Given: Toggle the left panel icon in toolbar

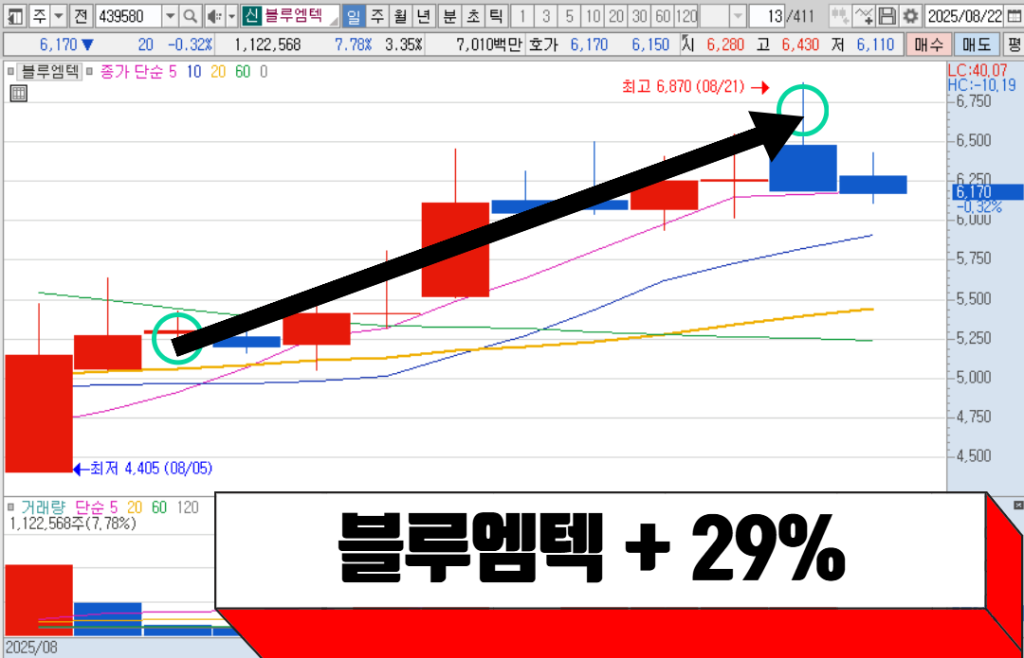Looking at the screenshot, I should [x=16, y=15].
